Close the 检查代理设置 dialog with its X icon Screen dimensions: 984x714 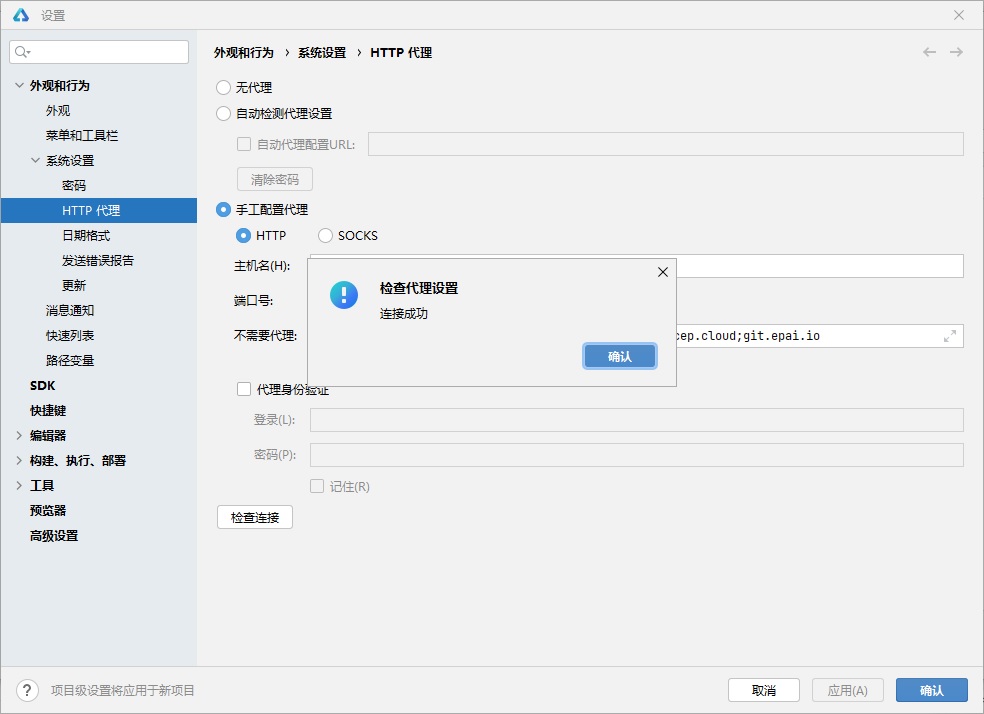(x=662, y=271)
